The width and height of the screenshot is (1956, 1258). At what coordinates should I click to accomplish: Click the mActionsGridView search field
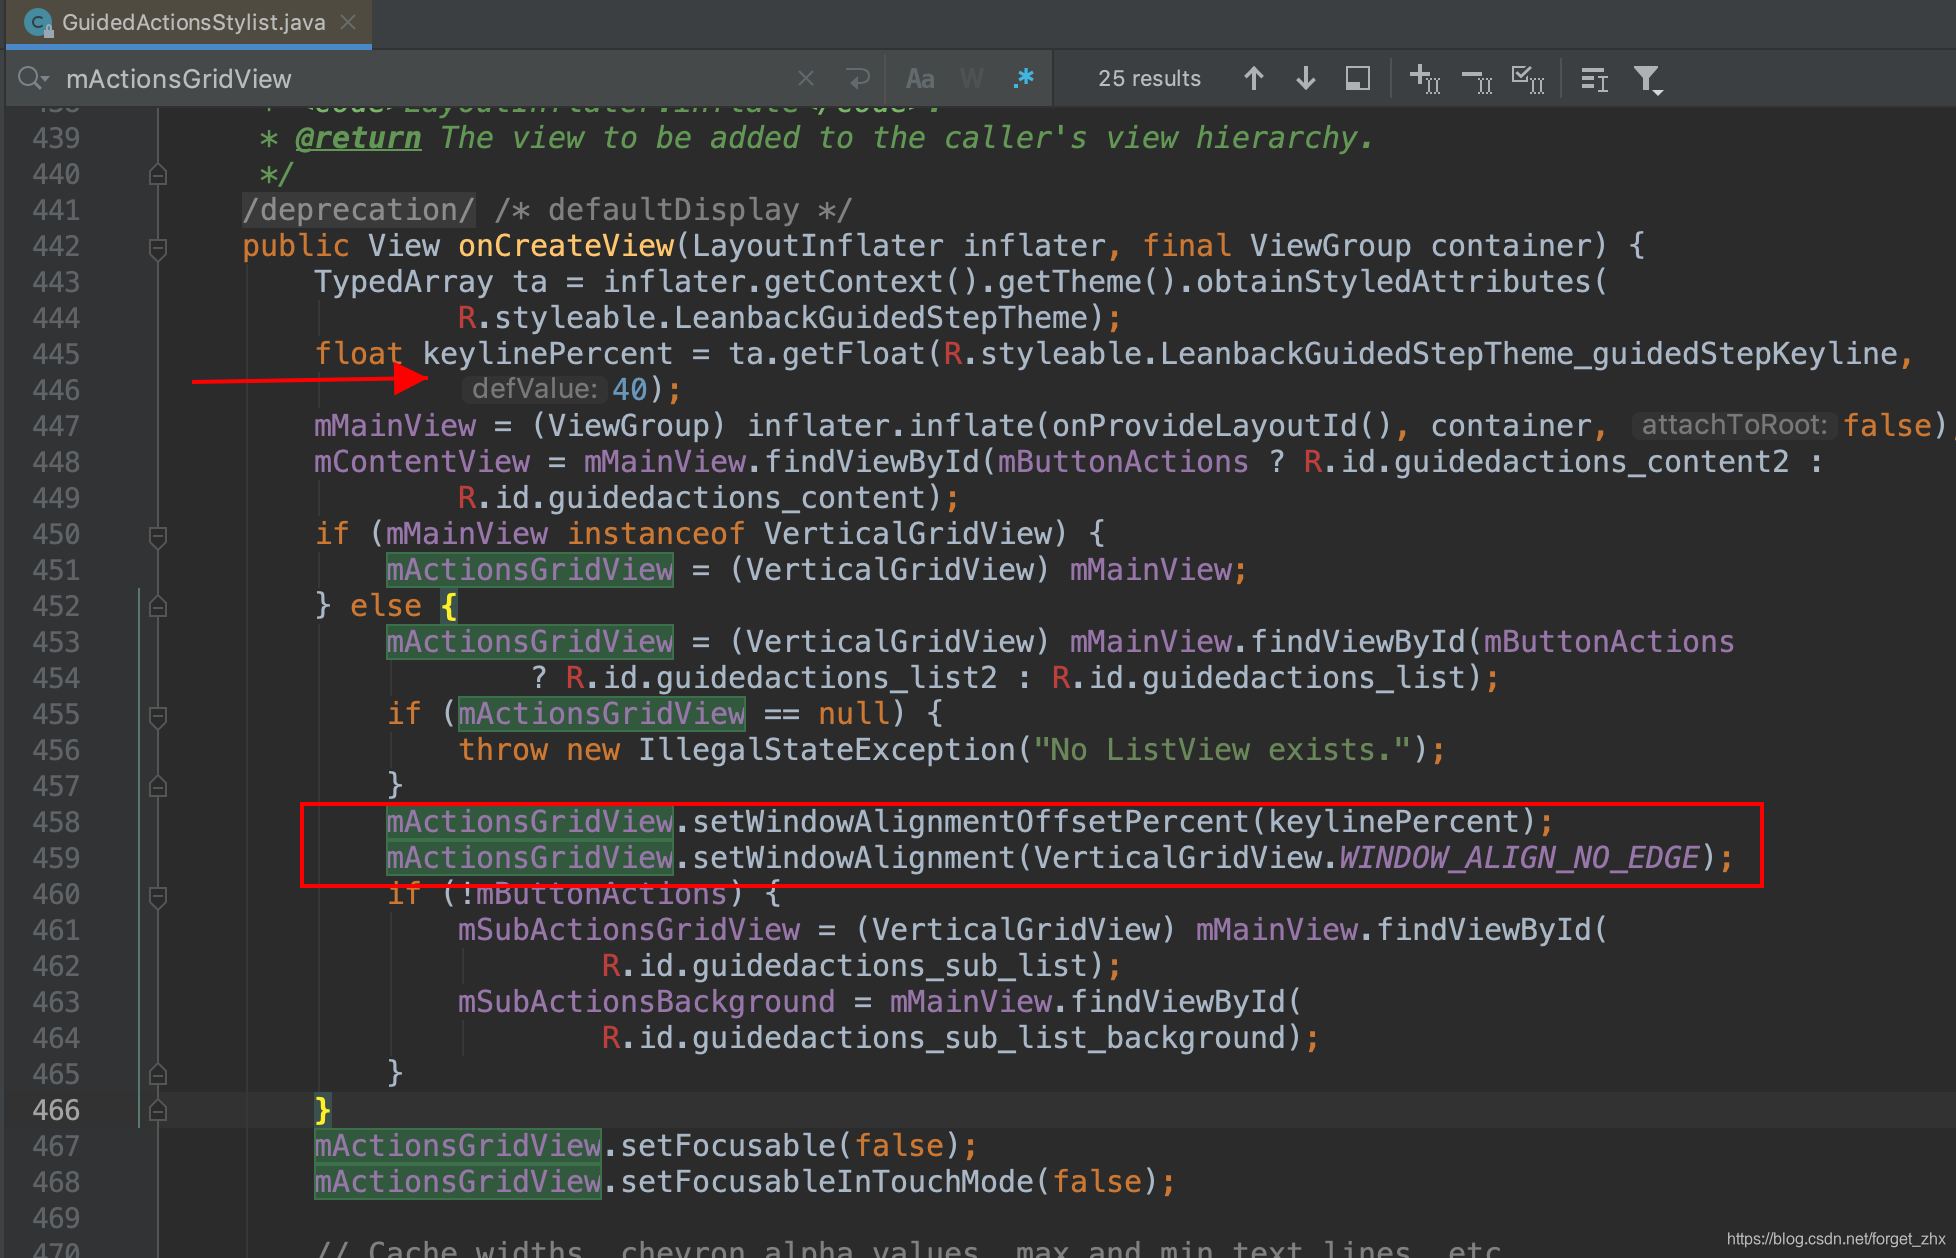tap(420, 78)
